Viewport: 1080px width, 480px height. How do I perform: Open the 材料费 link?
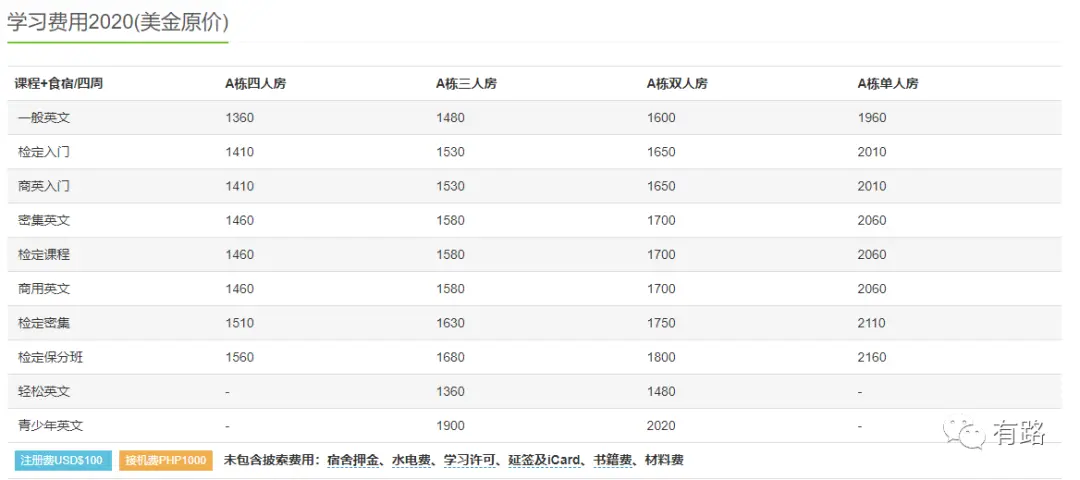[665, 460]
